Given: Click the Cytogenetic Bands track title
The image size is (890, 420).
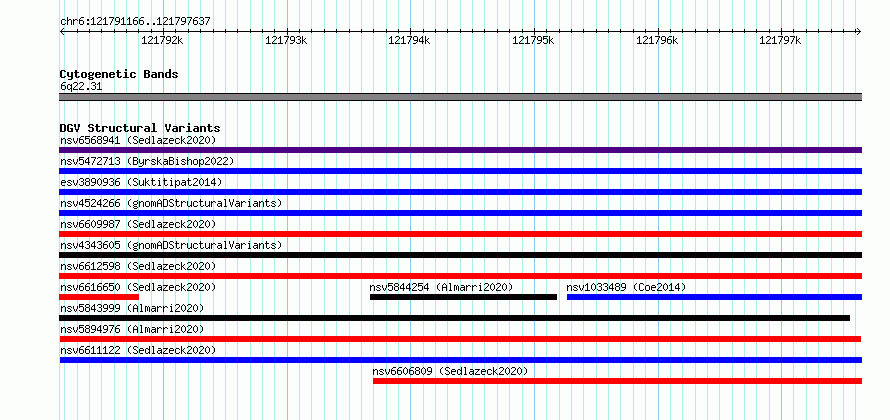Looking at the screenshot, I should click(119, 74).
